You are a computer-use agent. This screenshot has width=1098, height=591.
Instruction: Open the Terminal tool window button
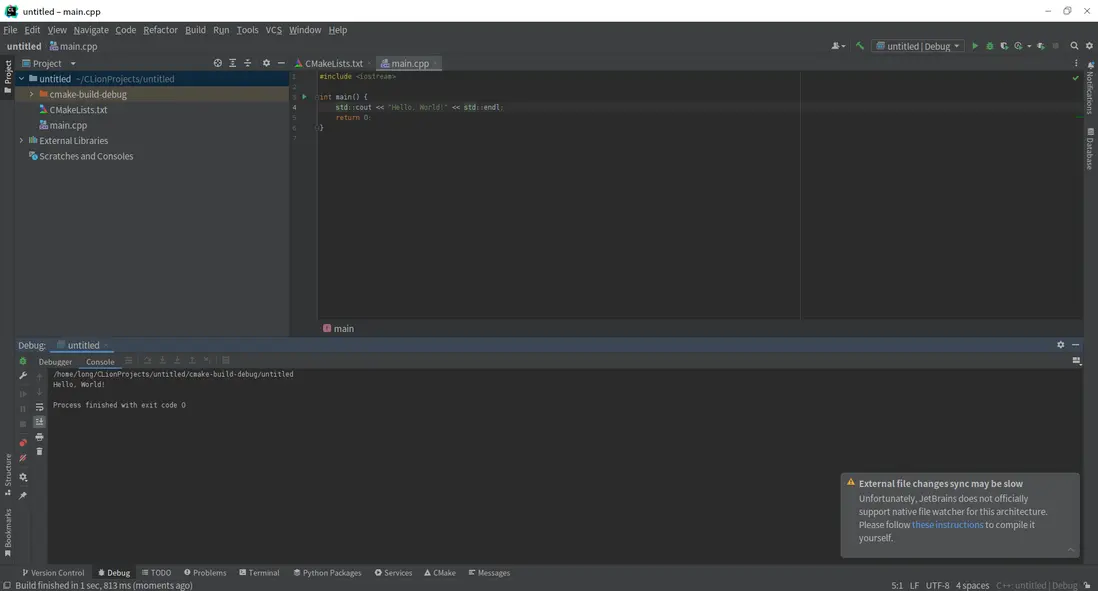click(259, 573)
